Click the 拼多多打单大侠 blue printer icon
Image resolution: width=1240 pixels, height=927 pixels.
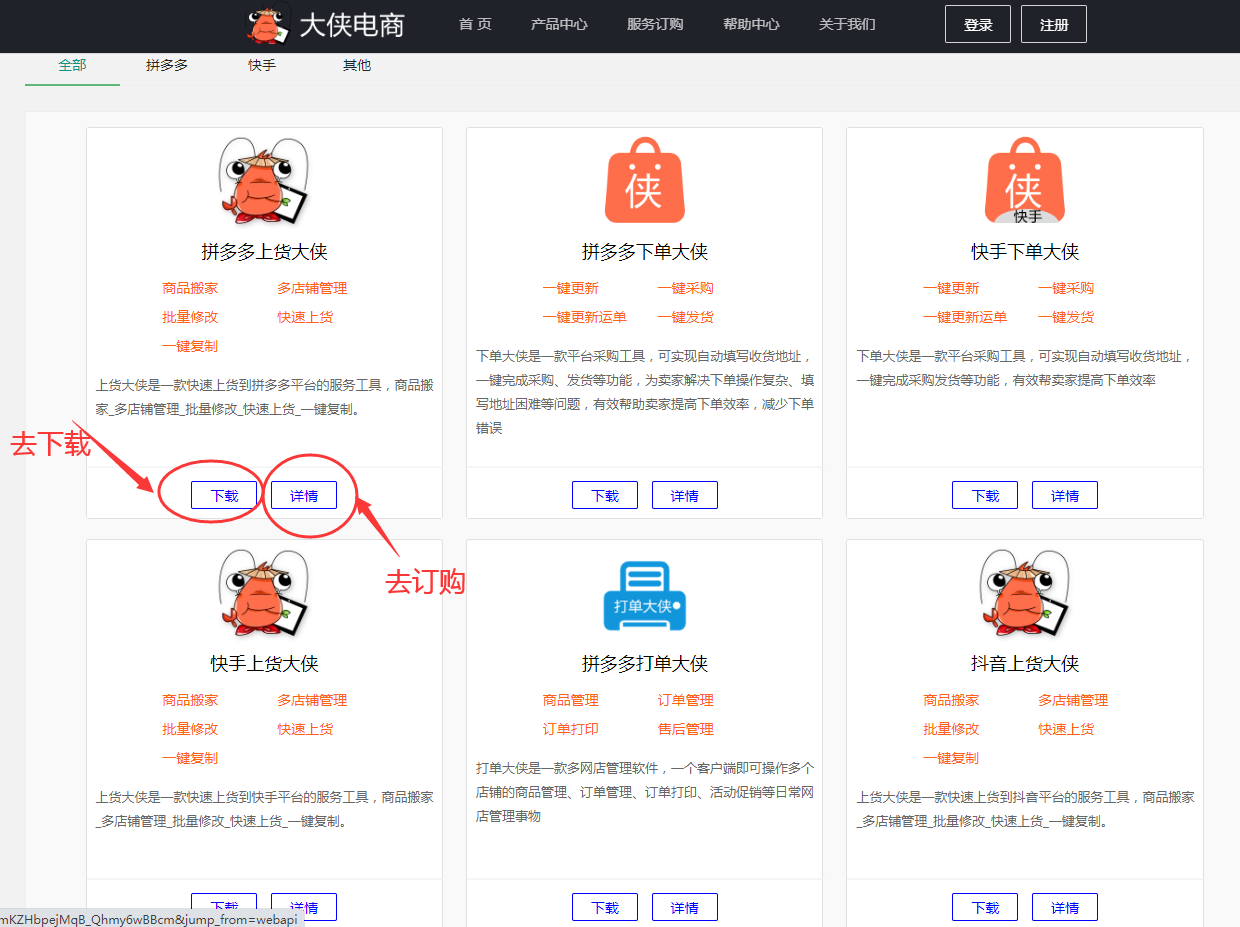point(645,596)
